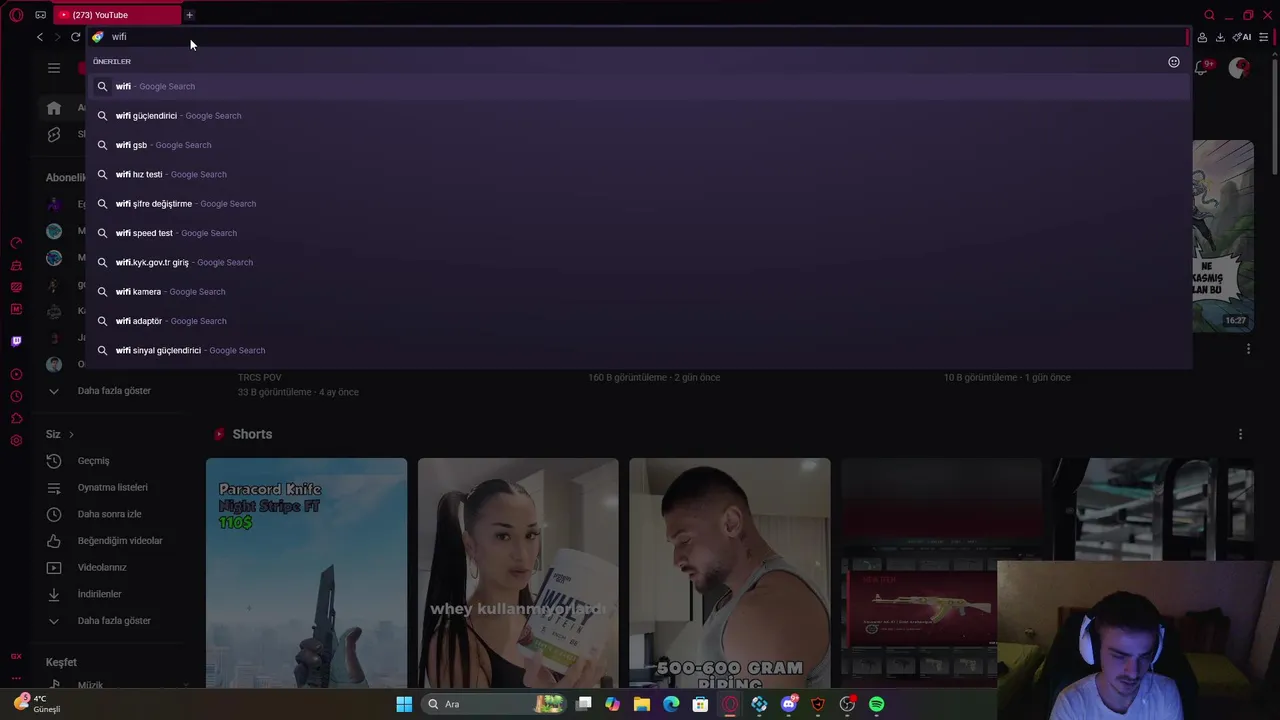This screenshot has width=1280, height=720.
Task: Open the '500-600 GRAM' short
Action: coord(730,573)
